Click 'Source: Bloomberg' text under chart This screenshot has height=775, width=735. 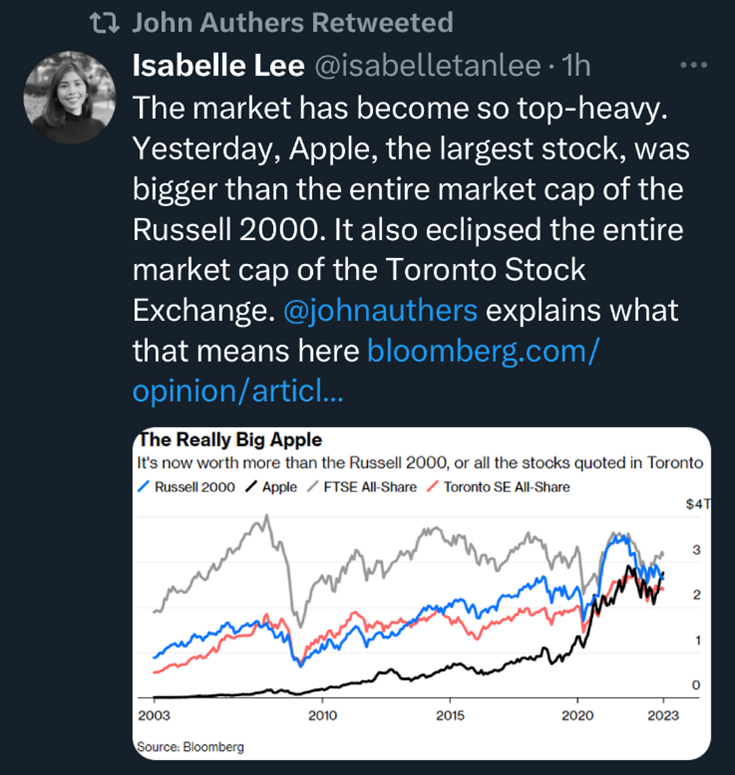coord(189,746)
